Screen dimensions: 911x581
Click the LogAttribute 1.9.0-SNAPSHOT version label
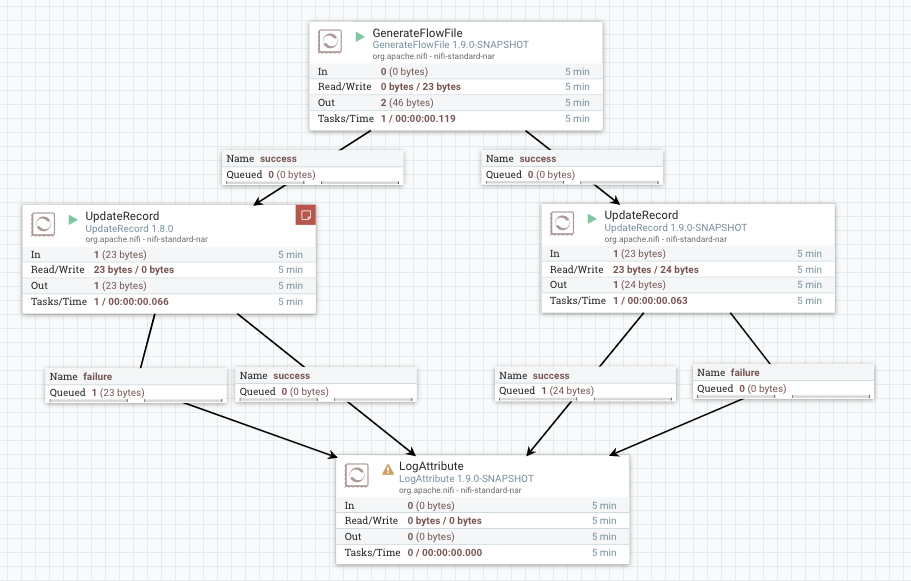466,479
